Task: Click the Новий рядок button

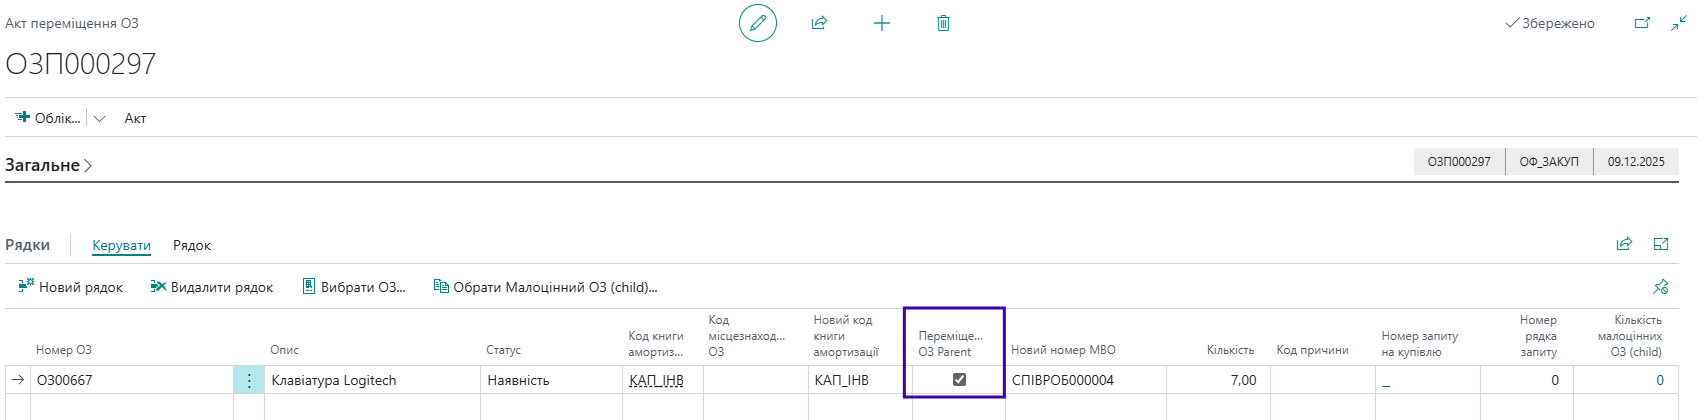Action: 71,287
